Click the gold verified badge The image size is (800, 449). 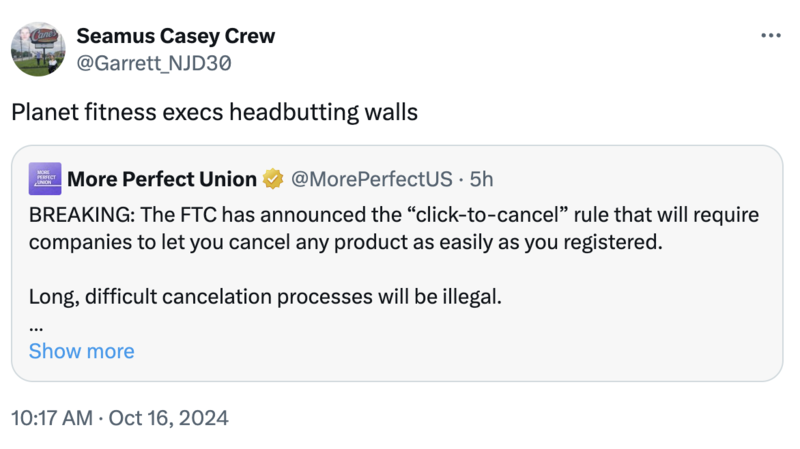click(x=272, y=180)
